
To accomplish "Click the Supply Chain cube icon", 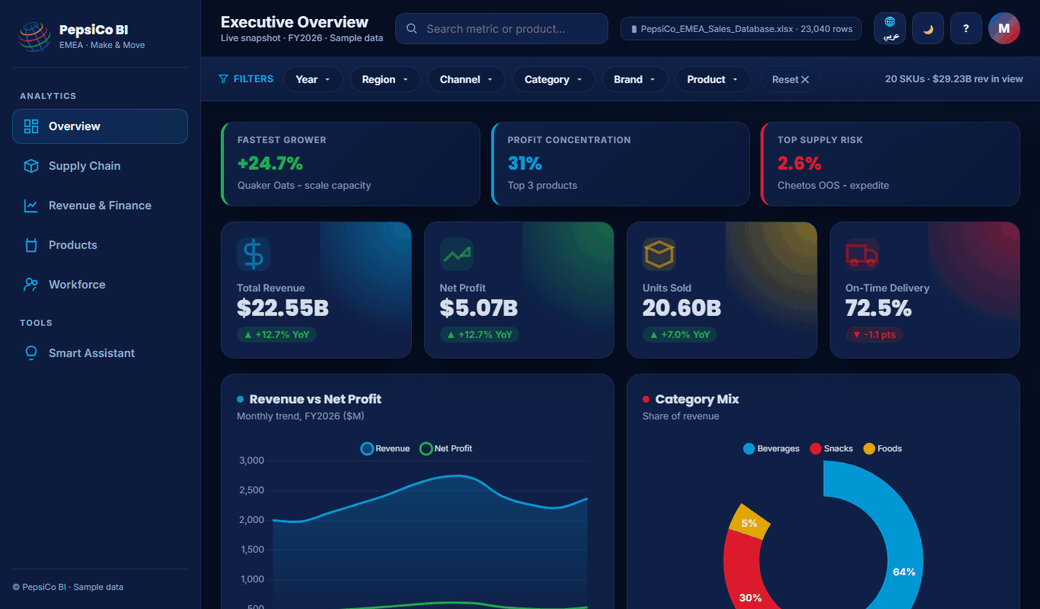I will (x=31, y=166).
